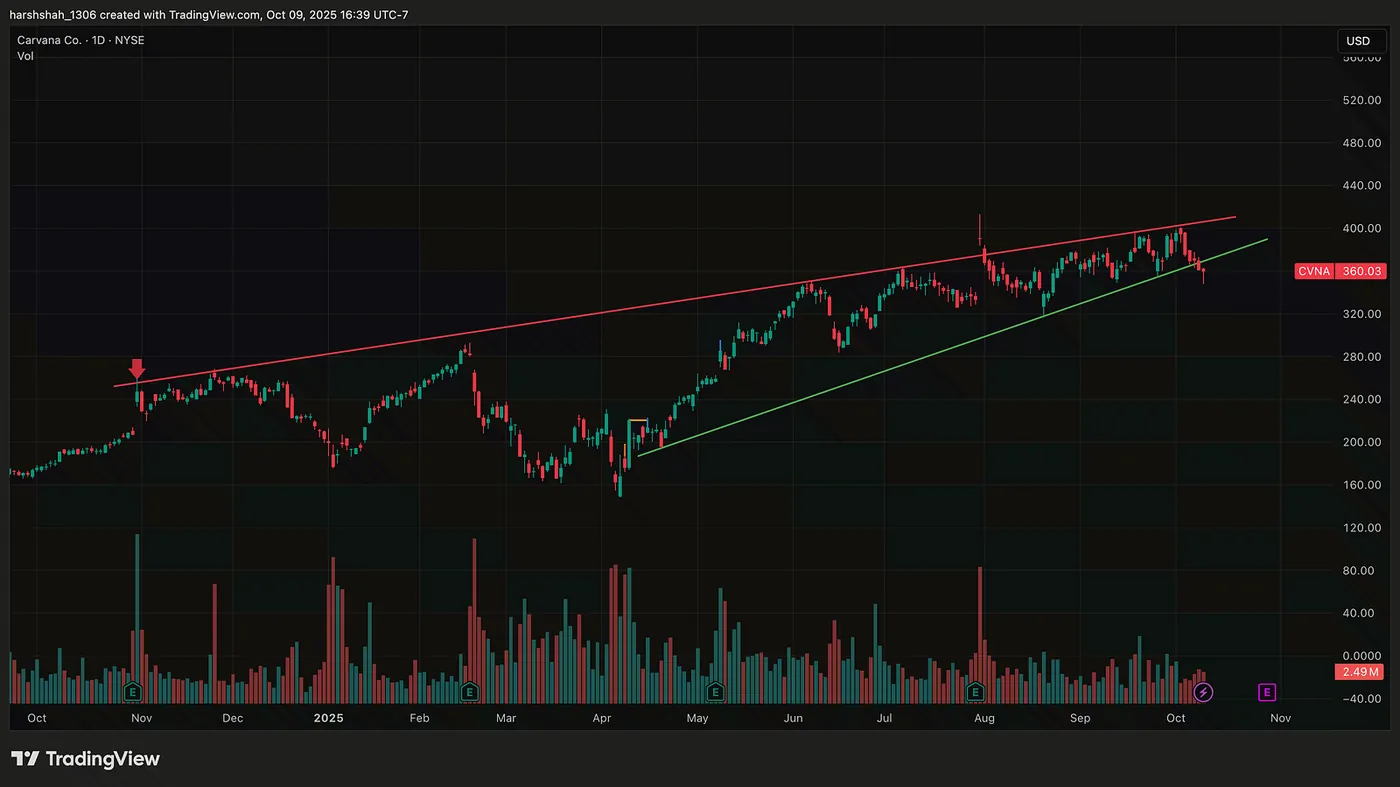Image resolution: width=1400 pixels, height=787 pixels.
Task: Open the earnings E marker between Feb and Mar
Action: coord(469,691)
